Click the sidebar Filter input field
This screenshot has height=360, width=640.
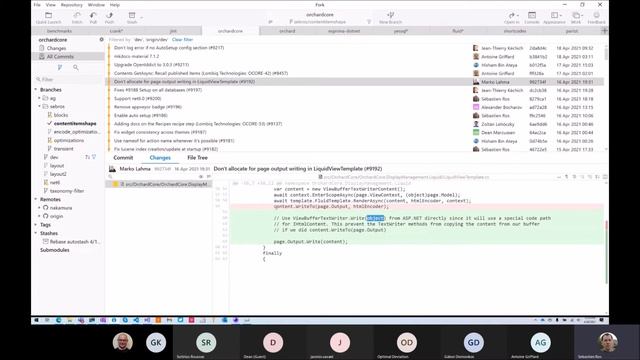(x=68, y=79)
